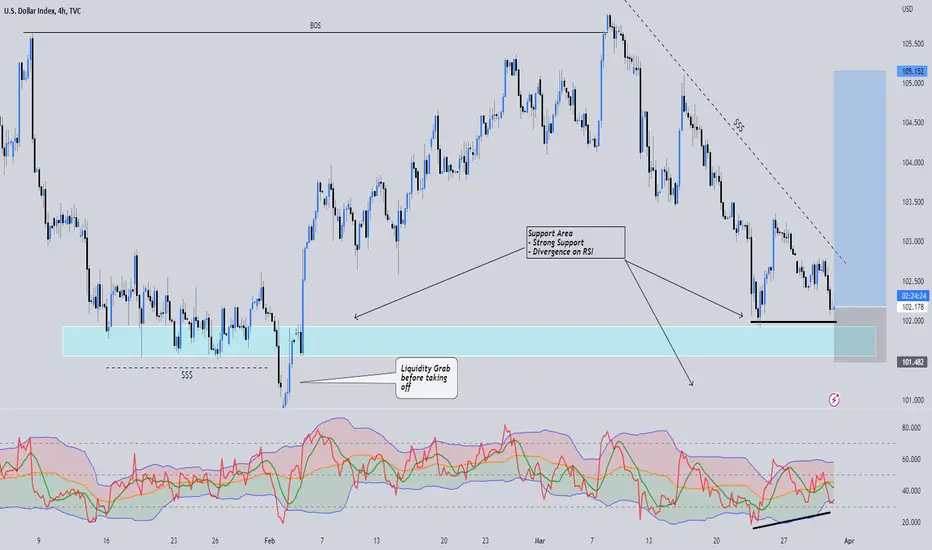Viewport: 932px width, 550px height.
Task: Select the black RSI divergence trendline
Action: (x=791, y=520)
